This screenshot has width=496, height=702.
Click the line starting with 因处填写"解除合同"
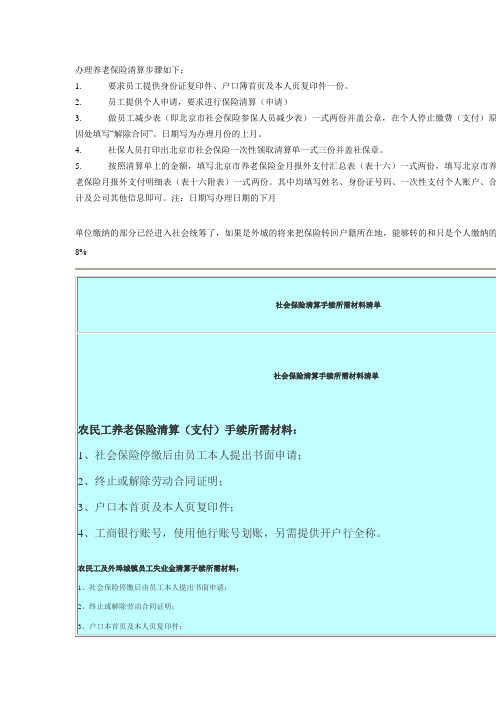tap(169, 134)
